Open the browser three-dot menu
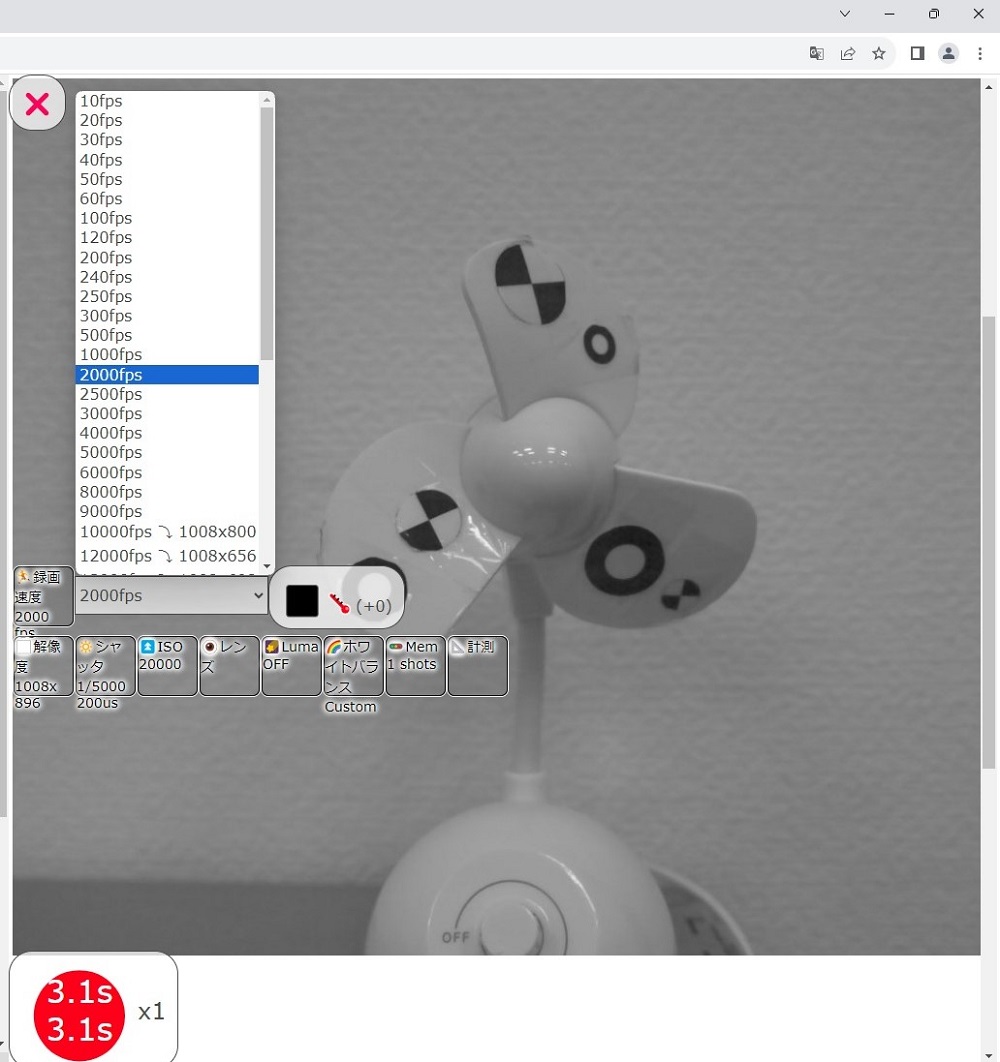1000x1062 pixels. point(980,54)
